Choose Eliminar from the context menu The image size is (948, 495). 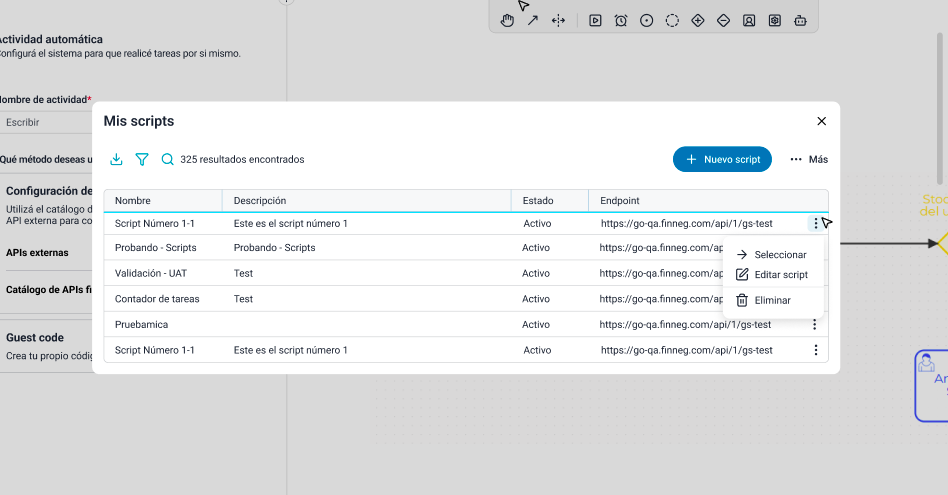point(772,300)
